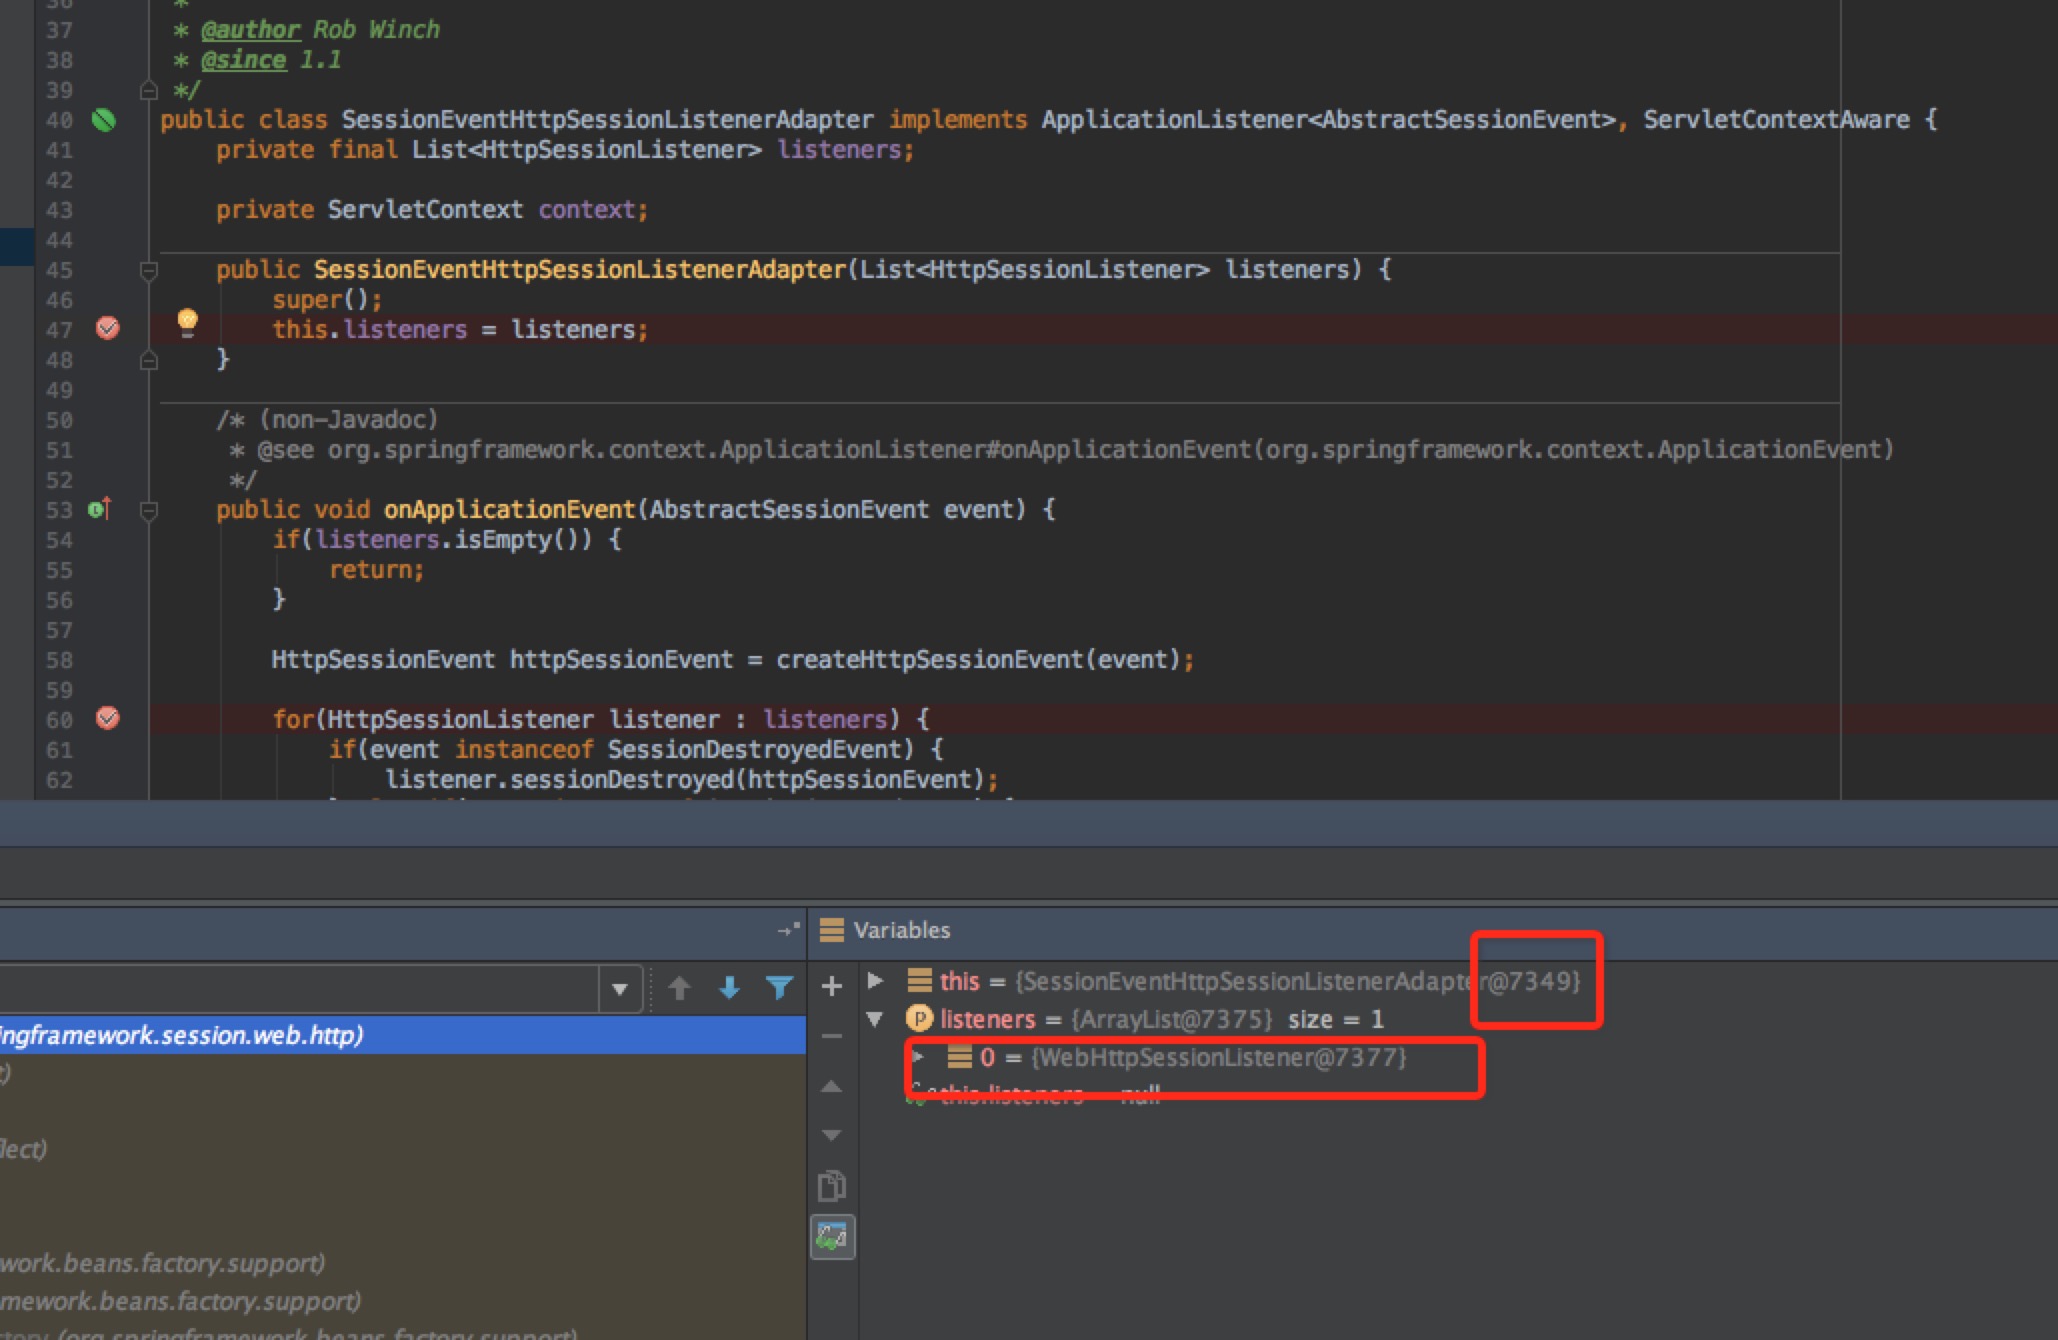
Task: Click the blue down-arrow next frame icon
Action: point(729,989)
